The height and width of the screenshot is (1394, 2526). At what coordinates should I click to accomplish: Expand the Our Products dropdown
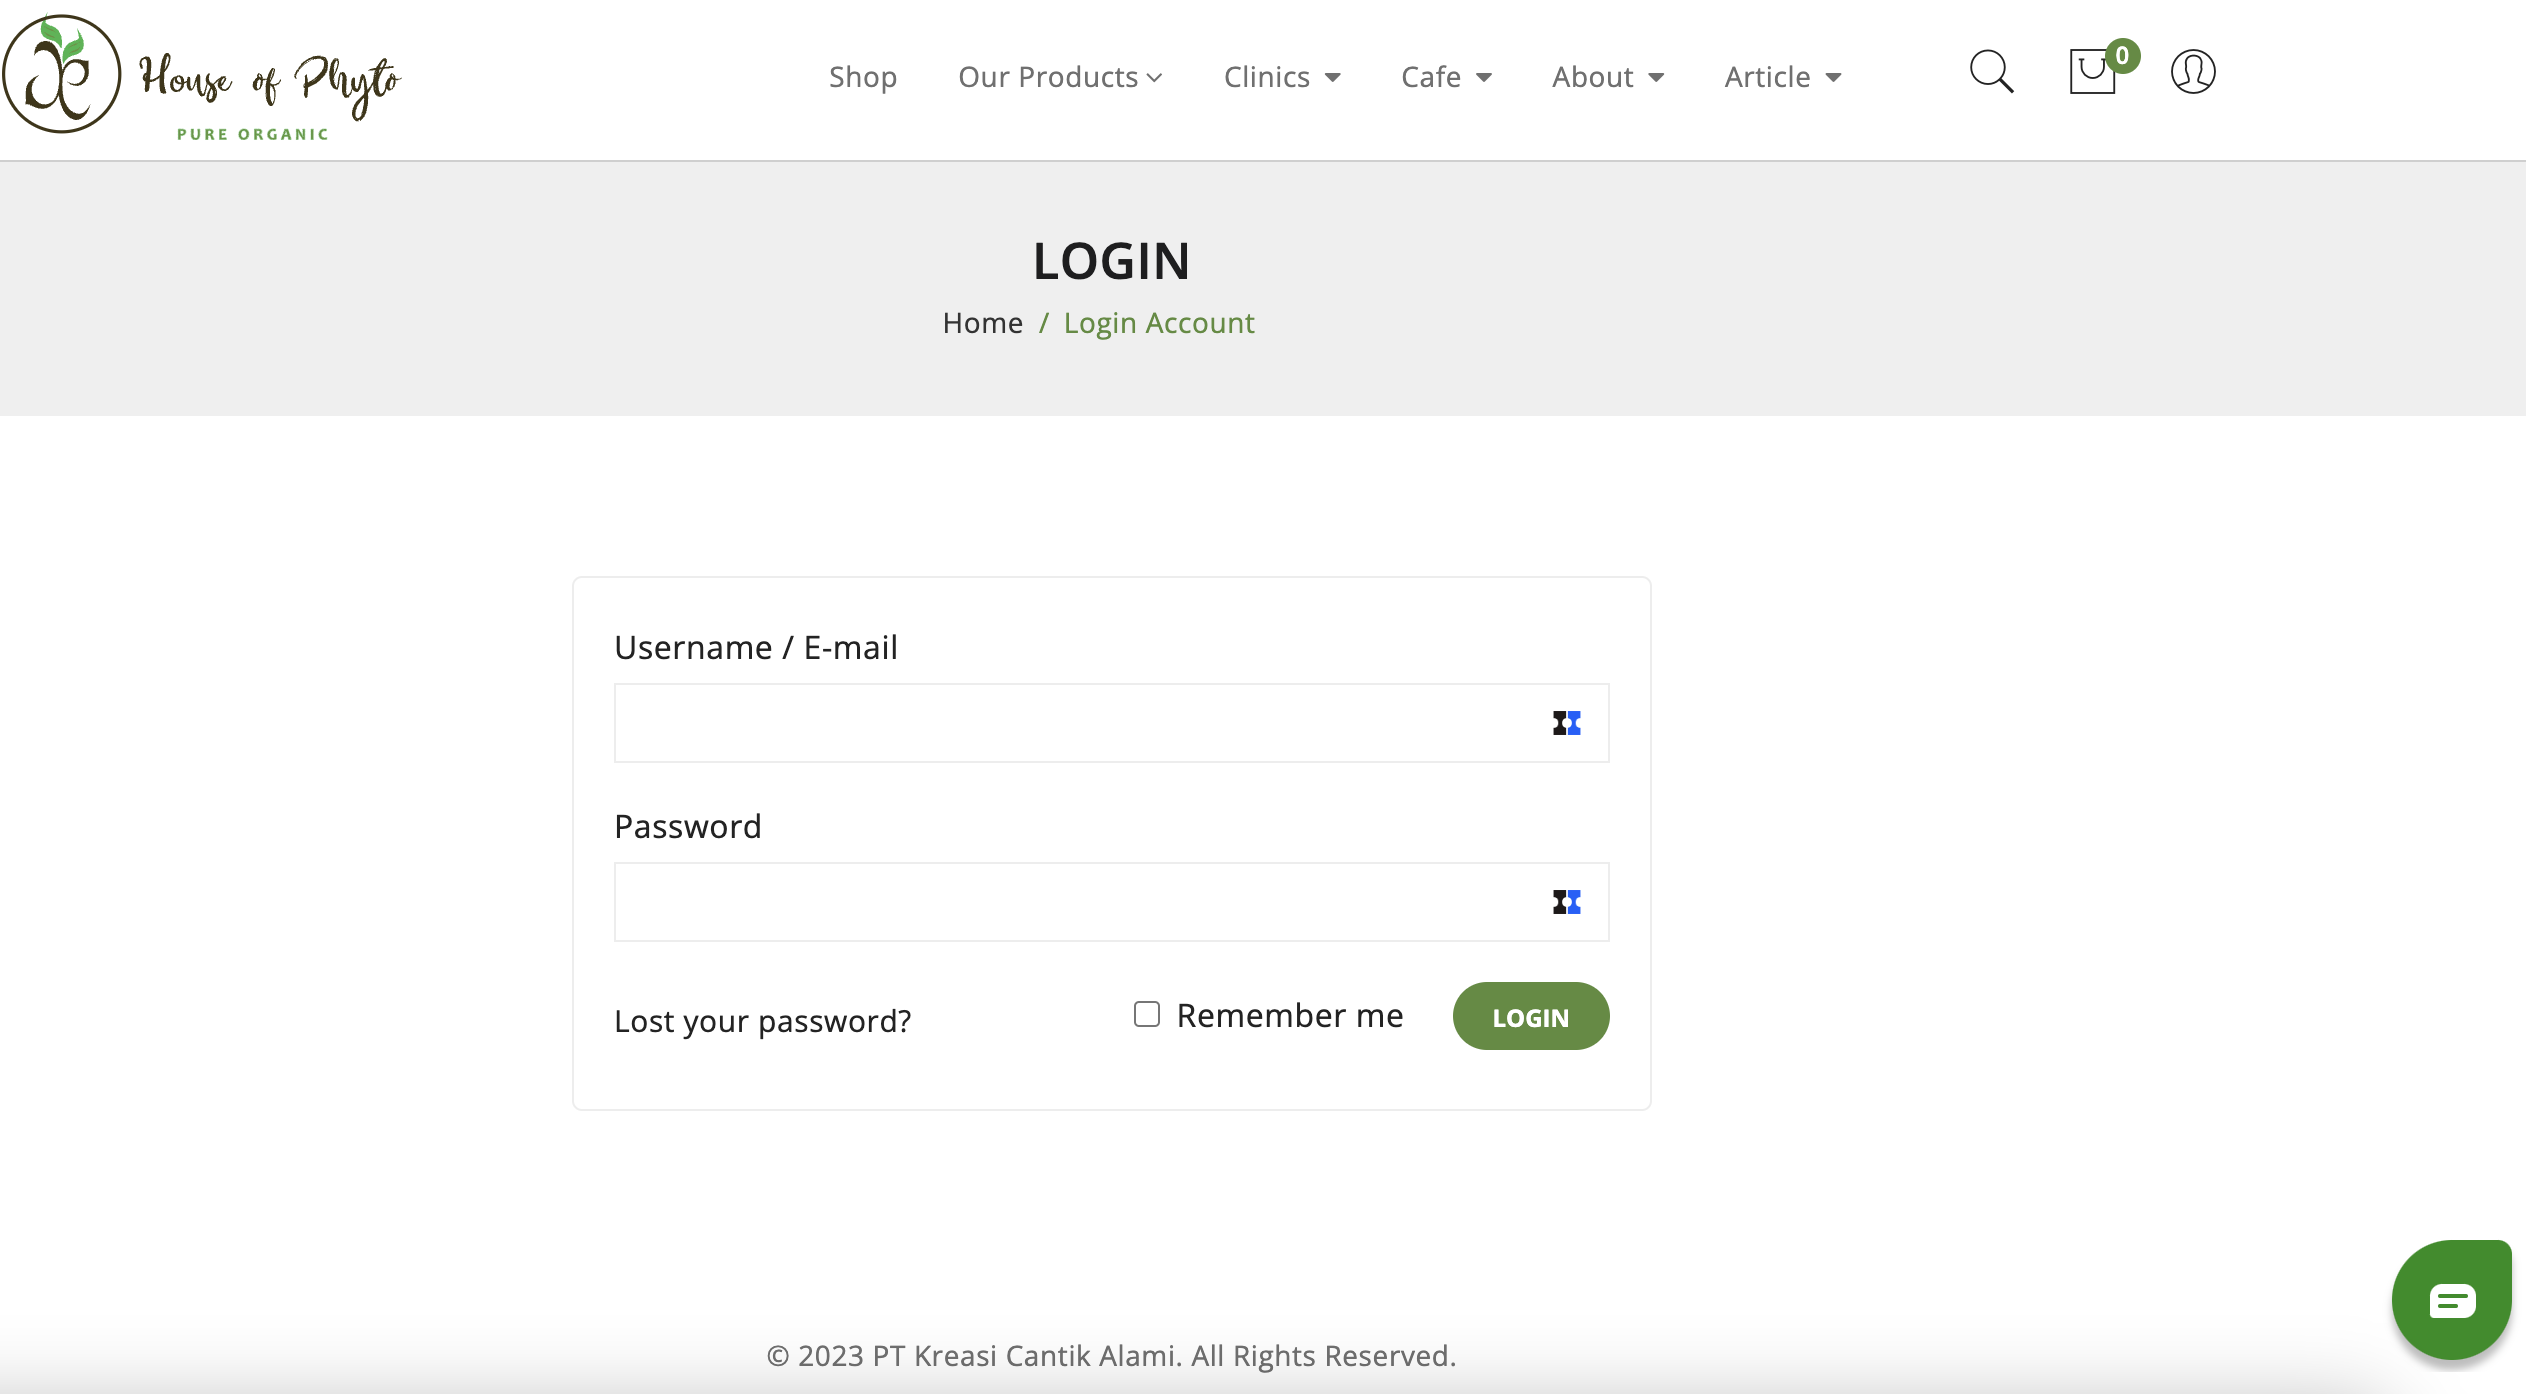pos(1060,77)
